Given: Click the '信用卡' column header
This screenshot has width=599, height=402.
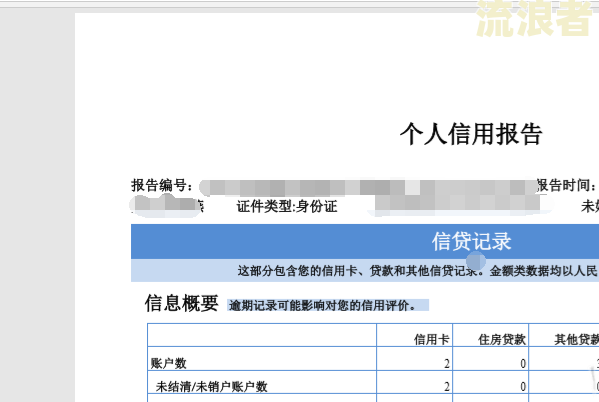Looking at the screenshot, I should pos(432,339).
